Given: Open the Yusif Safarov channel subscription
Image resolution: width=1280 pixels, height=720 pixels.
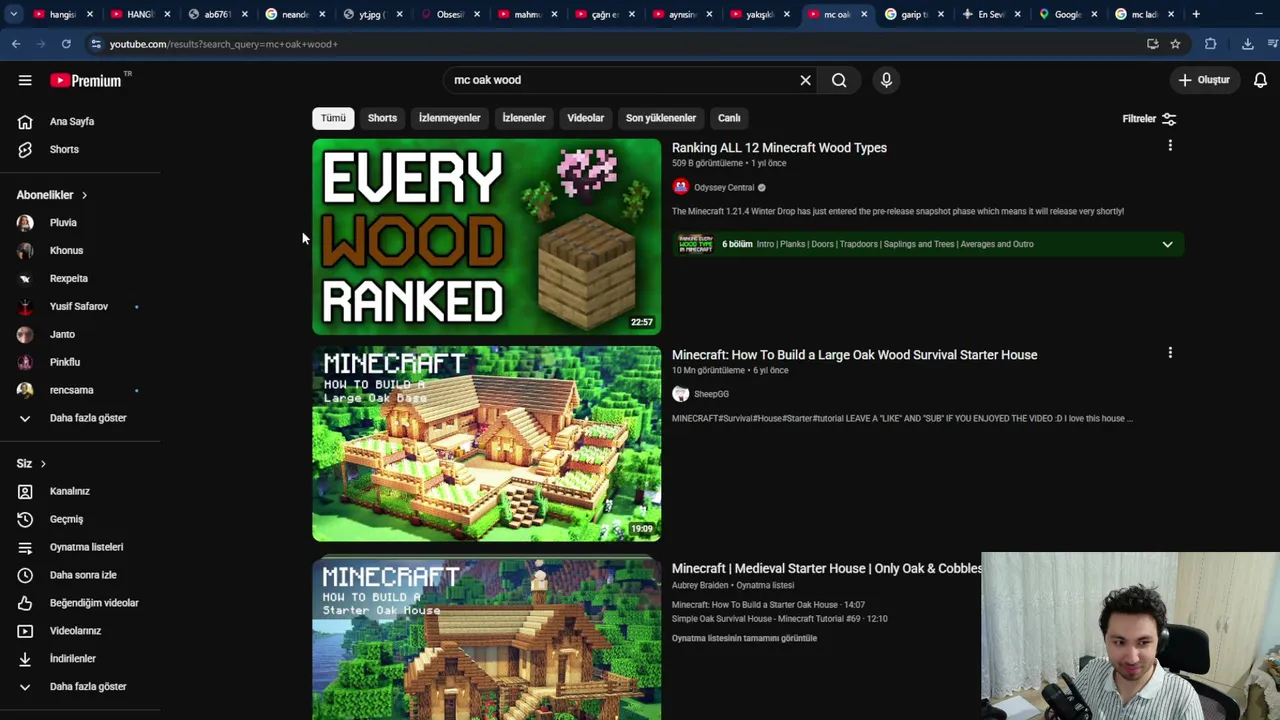Looking at the screenshot, I should tap(80, 307).
